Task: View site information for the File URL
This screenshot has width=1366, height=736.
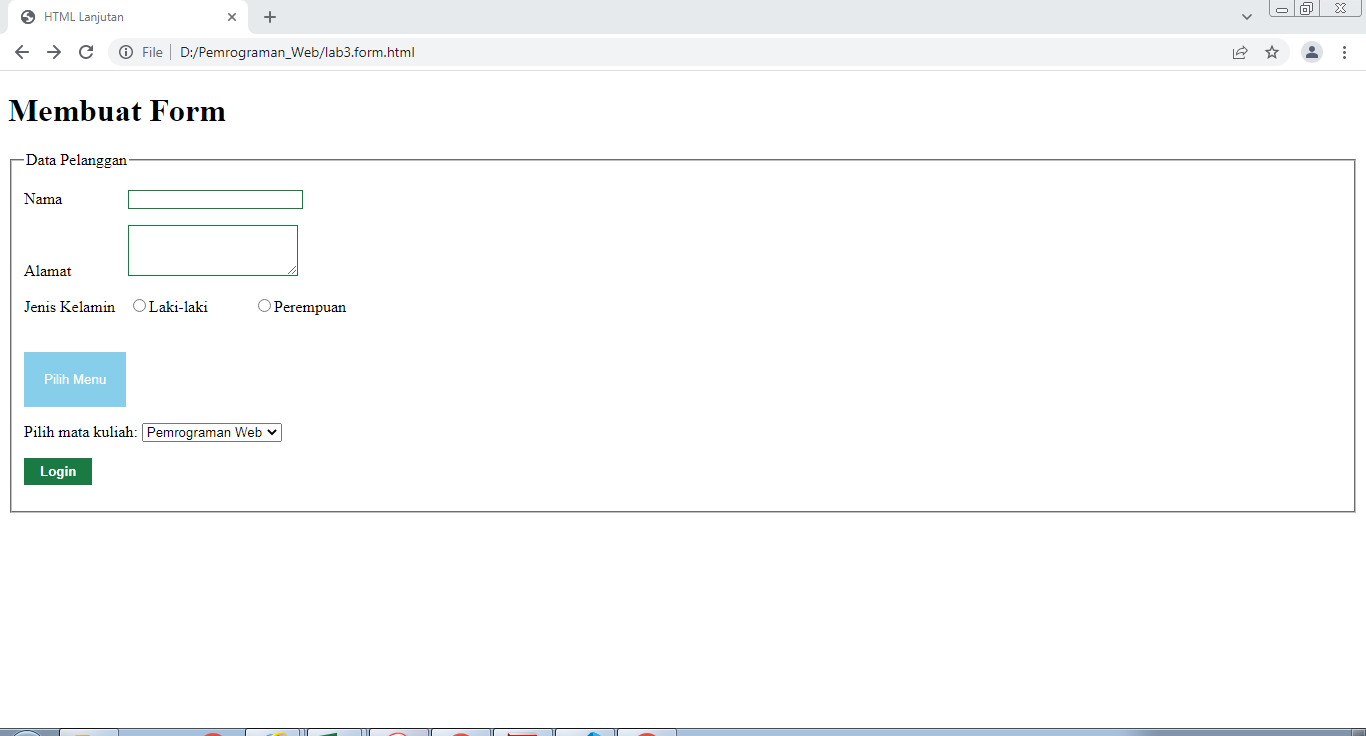Action: point(126,52)
